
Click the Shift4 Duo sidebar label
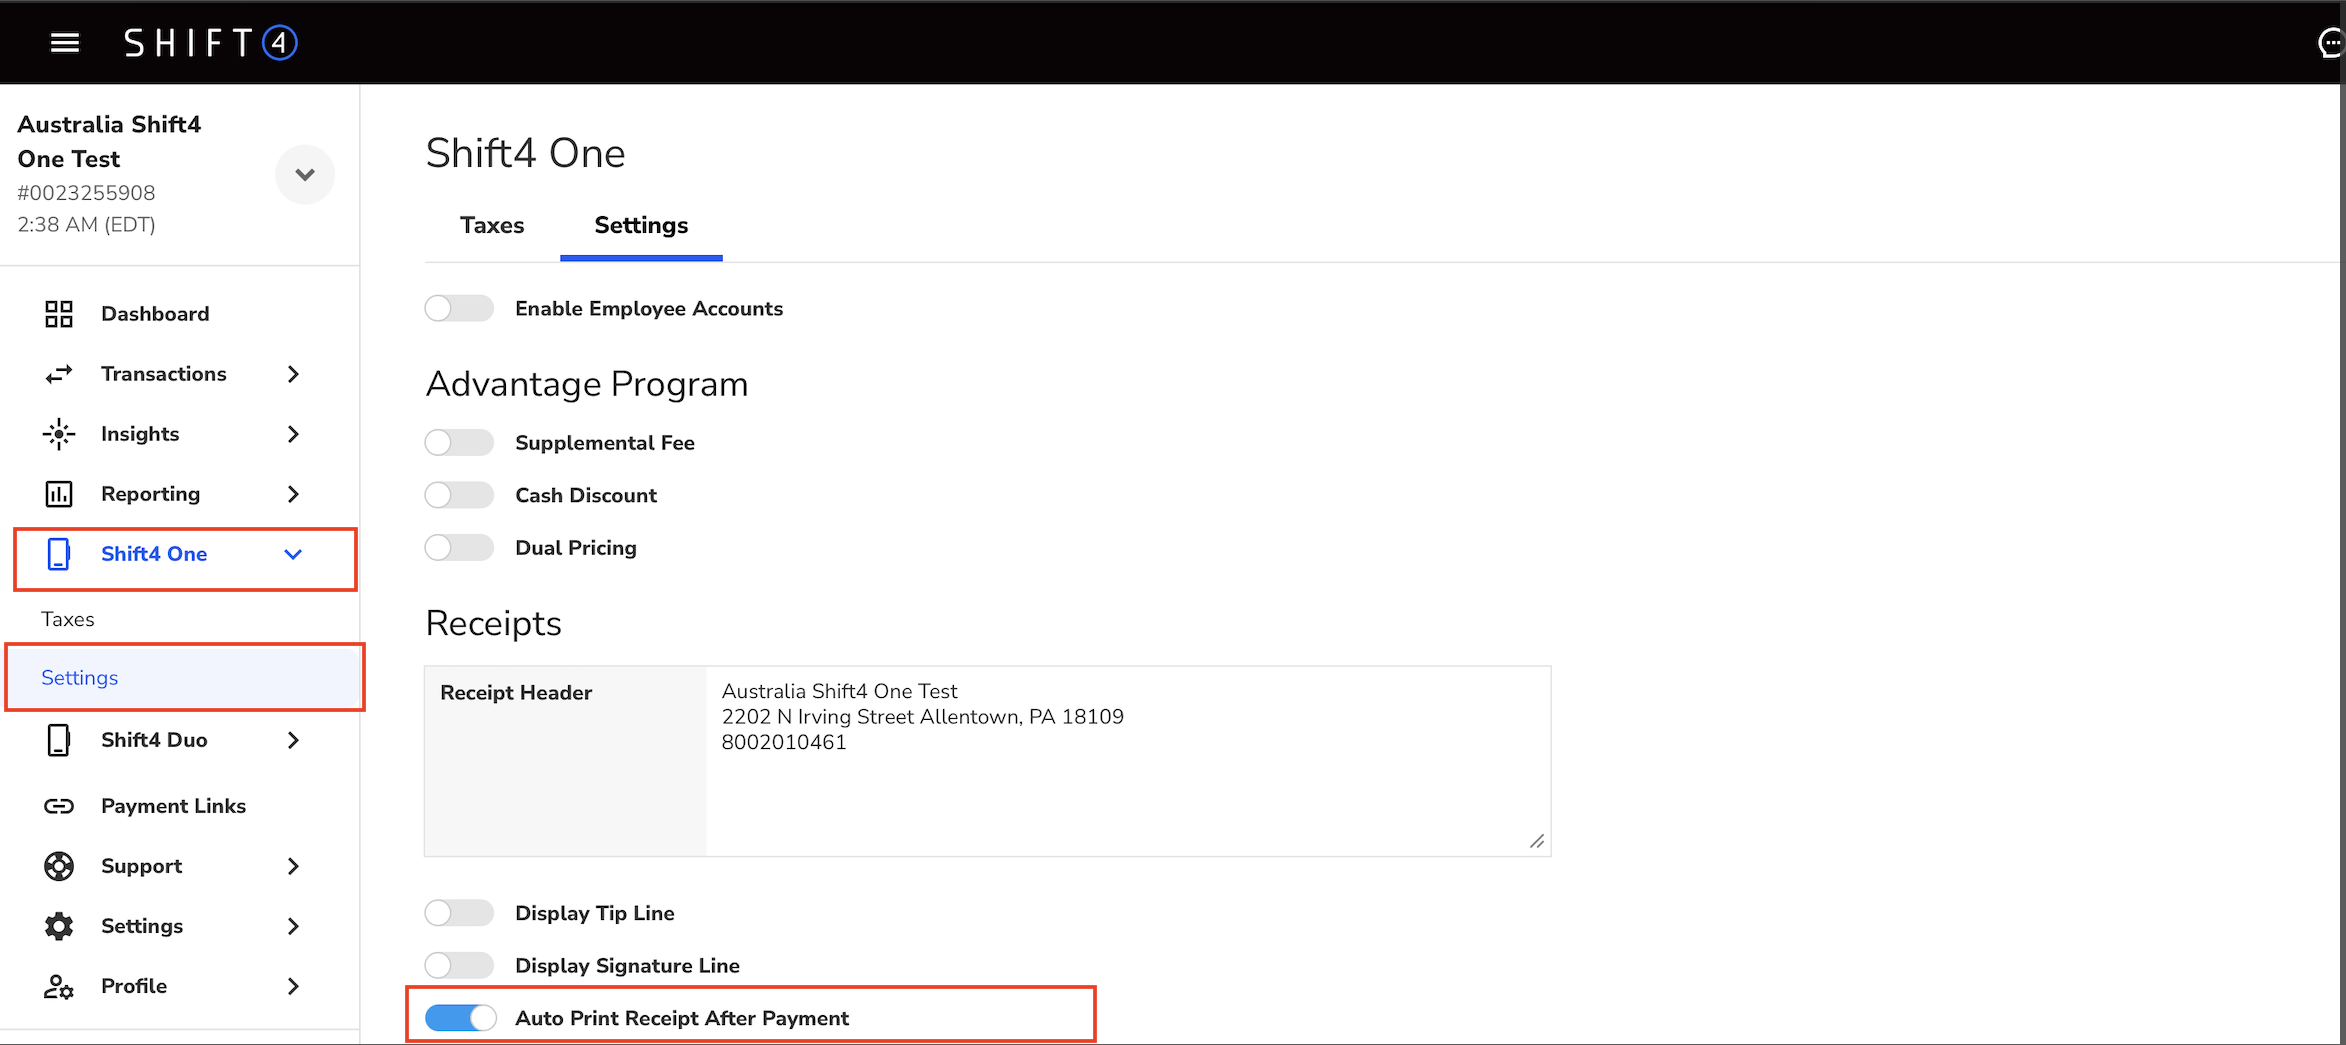(154, 740)
